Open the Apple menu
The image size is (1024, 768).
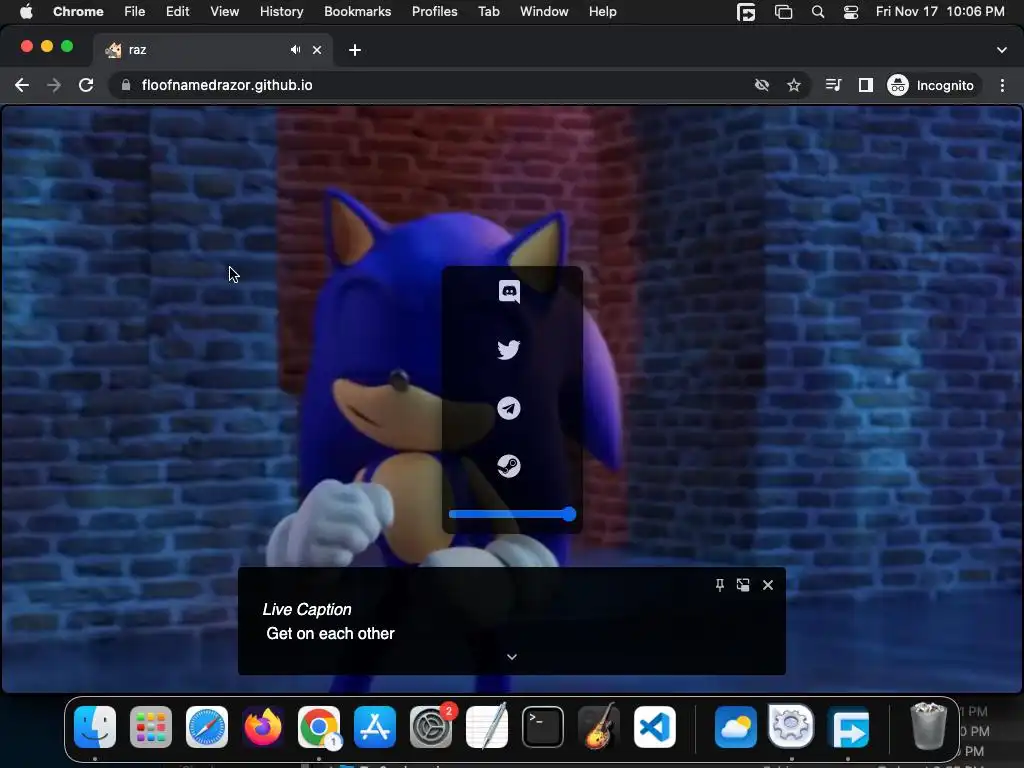[26, 12]
